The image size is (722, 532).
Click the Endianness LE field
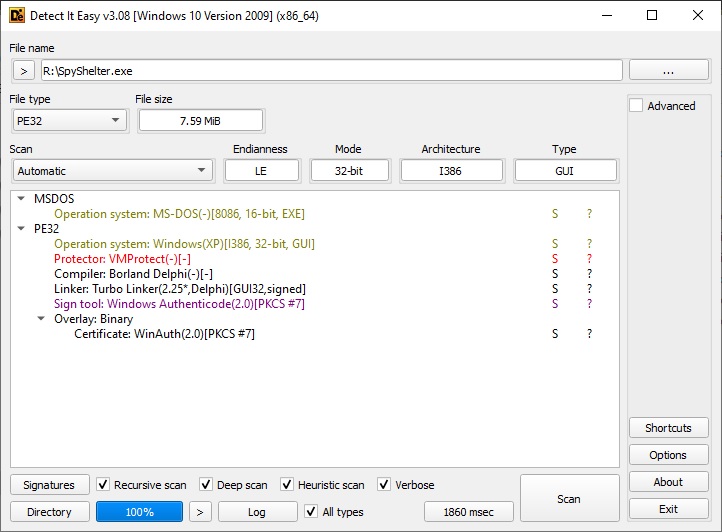[x=262, y=171]
